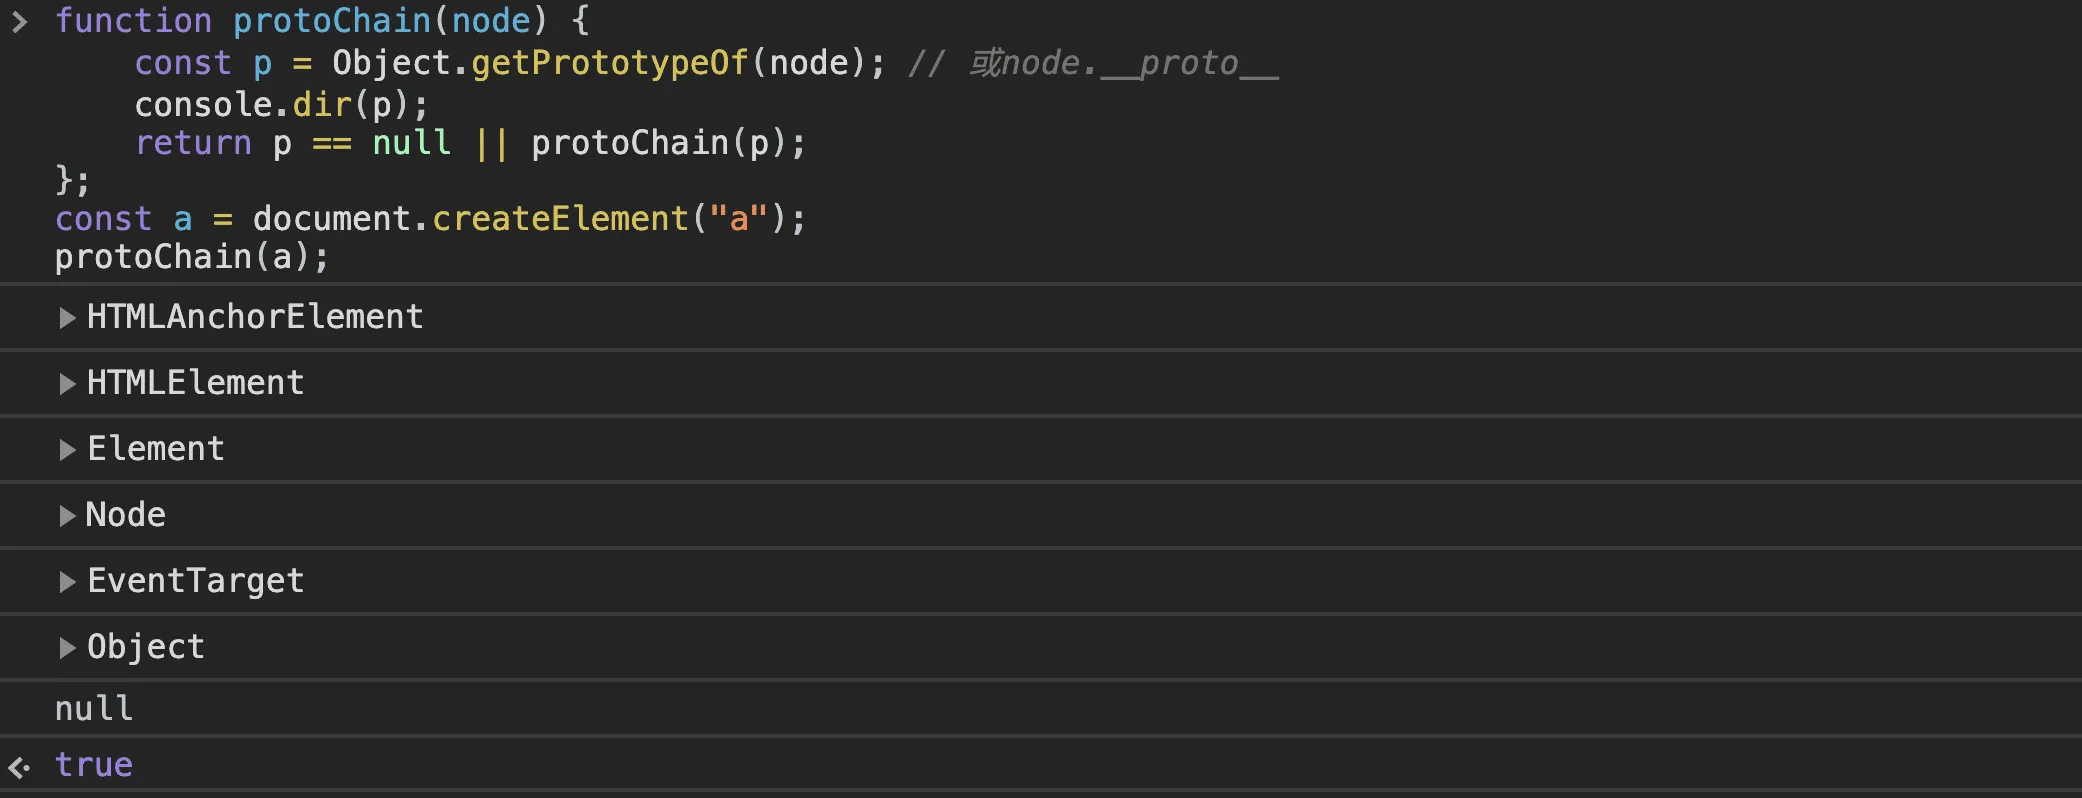The width and height of the screenshot is (2082, 798).
Task: Expand the HTMLAnchorElement disclosure triangle
Action: coord(67,318)
